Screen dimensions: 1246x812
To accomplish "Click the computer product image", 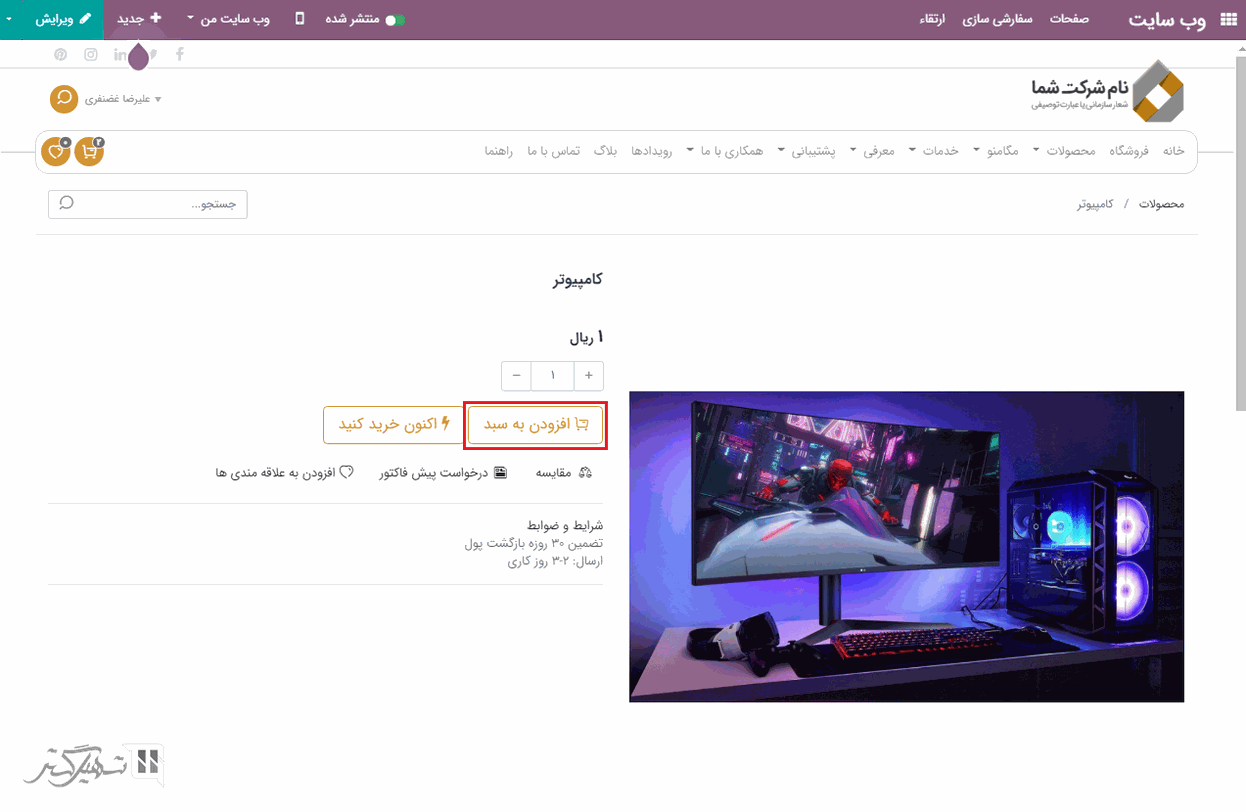I will point(906,546).
